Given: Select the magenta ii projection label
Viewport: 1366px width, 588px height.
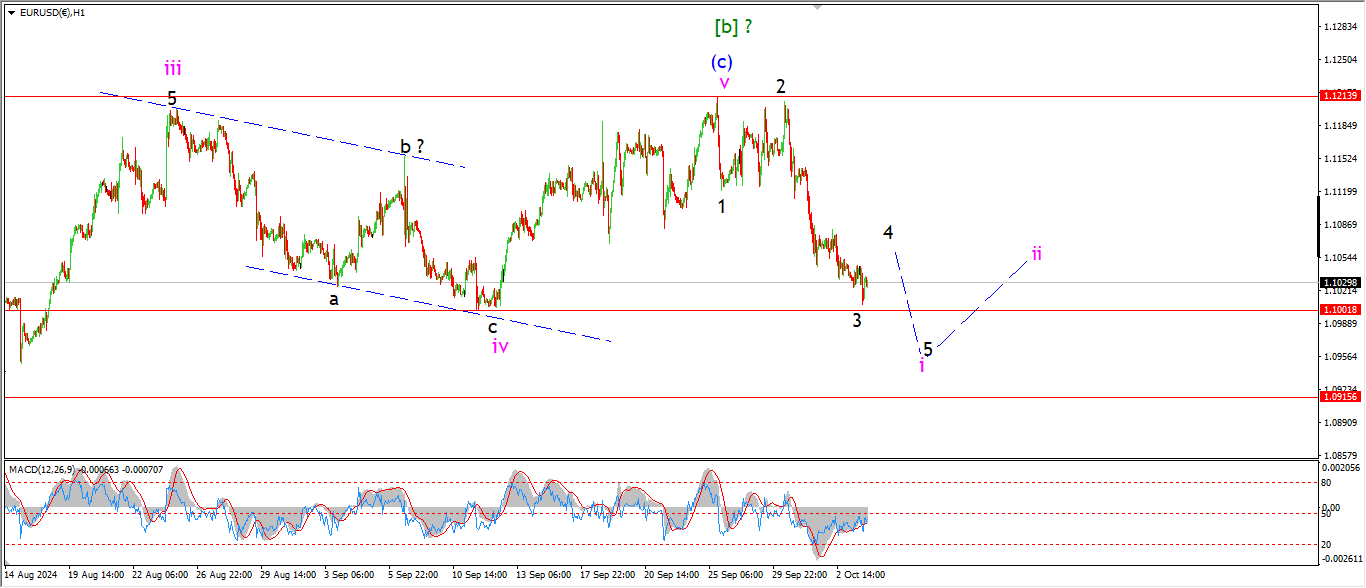Looking at the screenshot, I should 1037,253.
